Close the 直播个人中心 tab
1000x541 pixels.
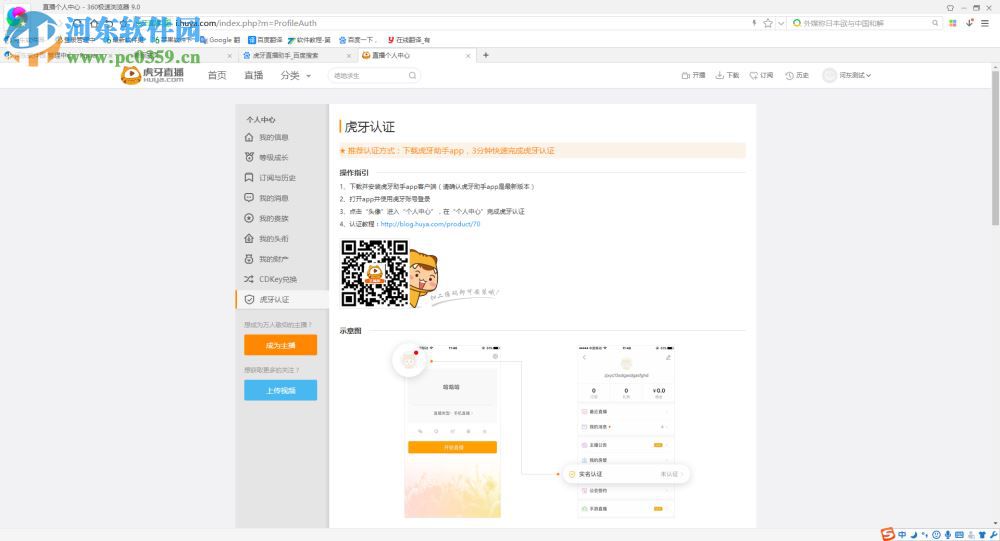467,56
